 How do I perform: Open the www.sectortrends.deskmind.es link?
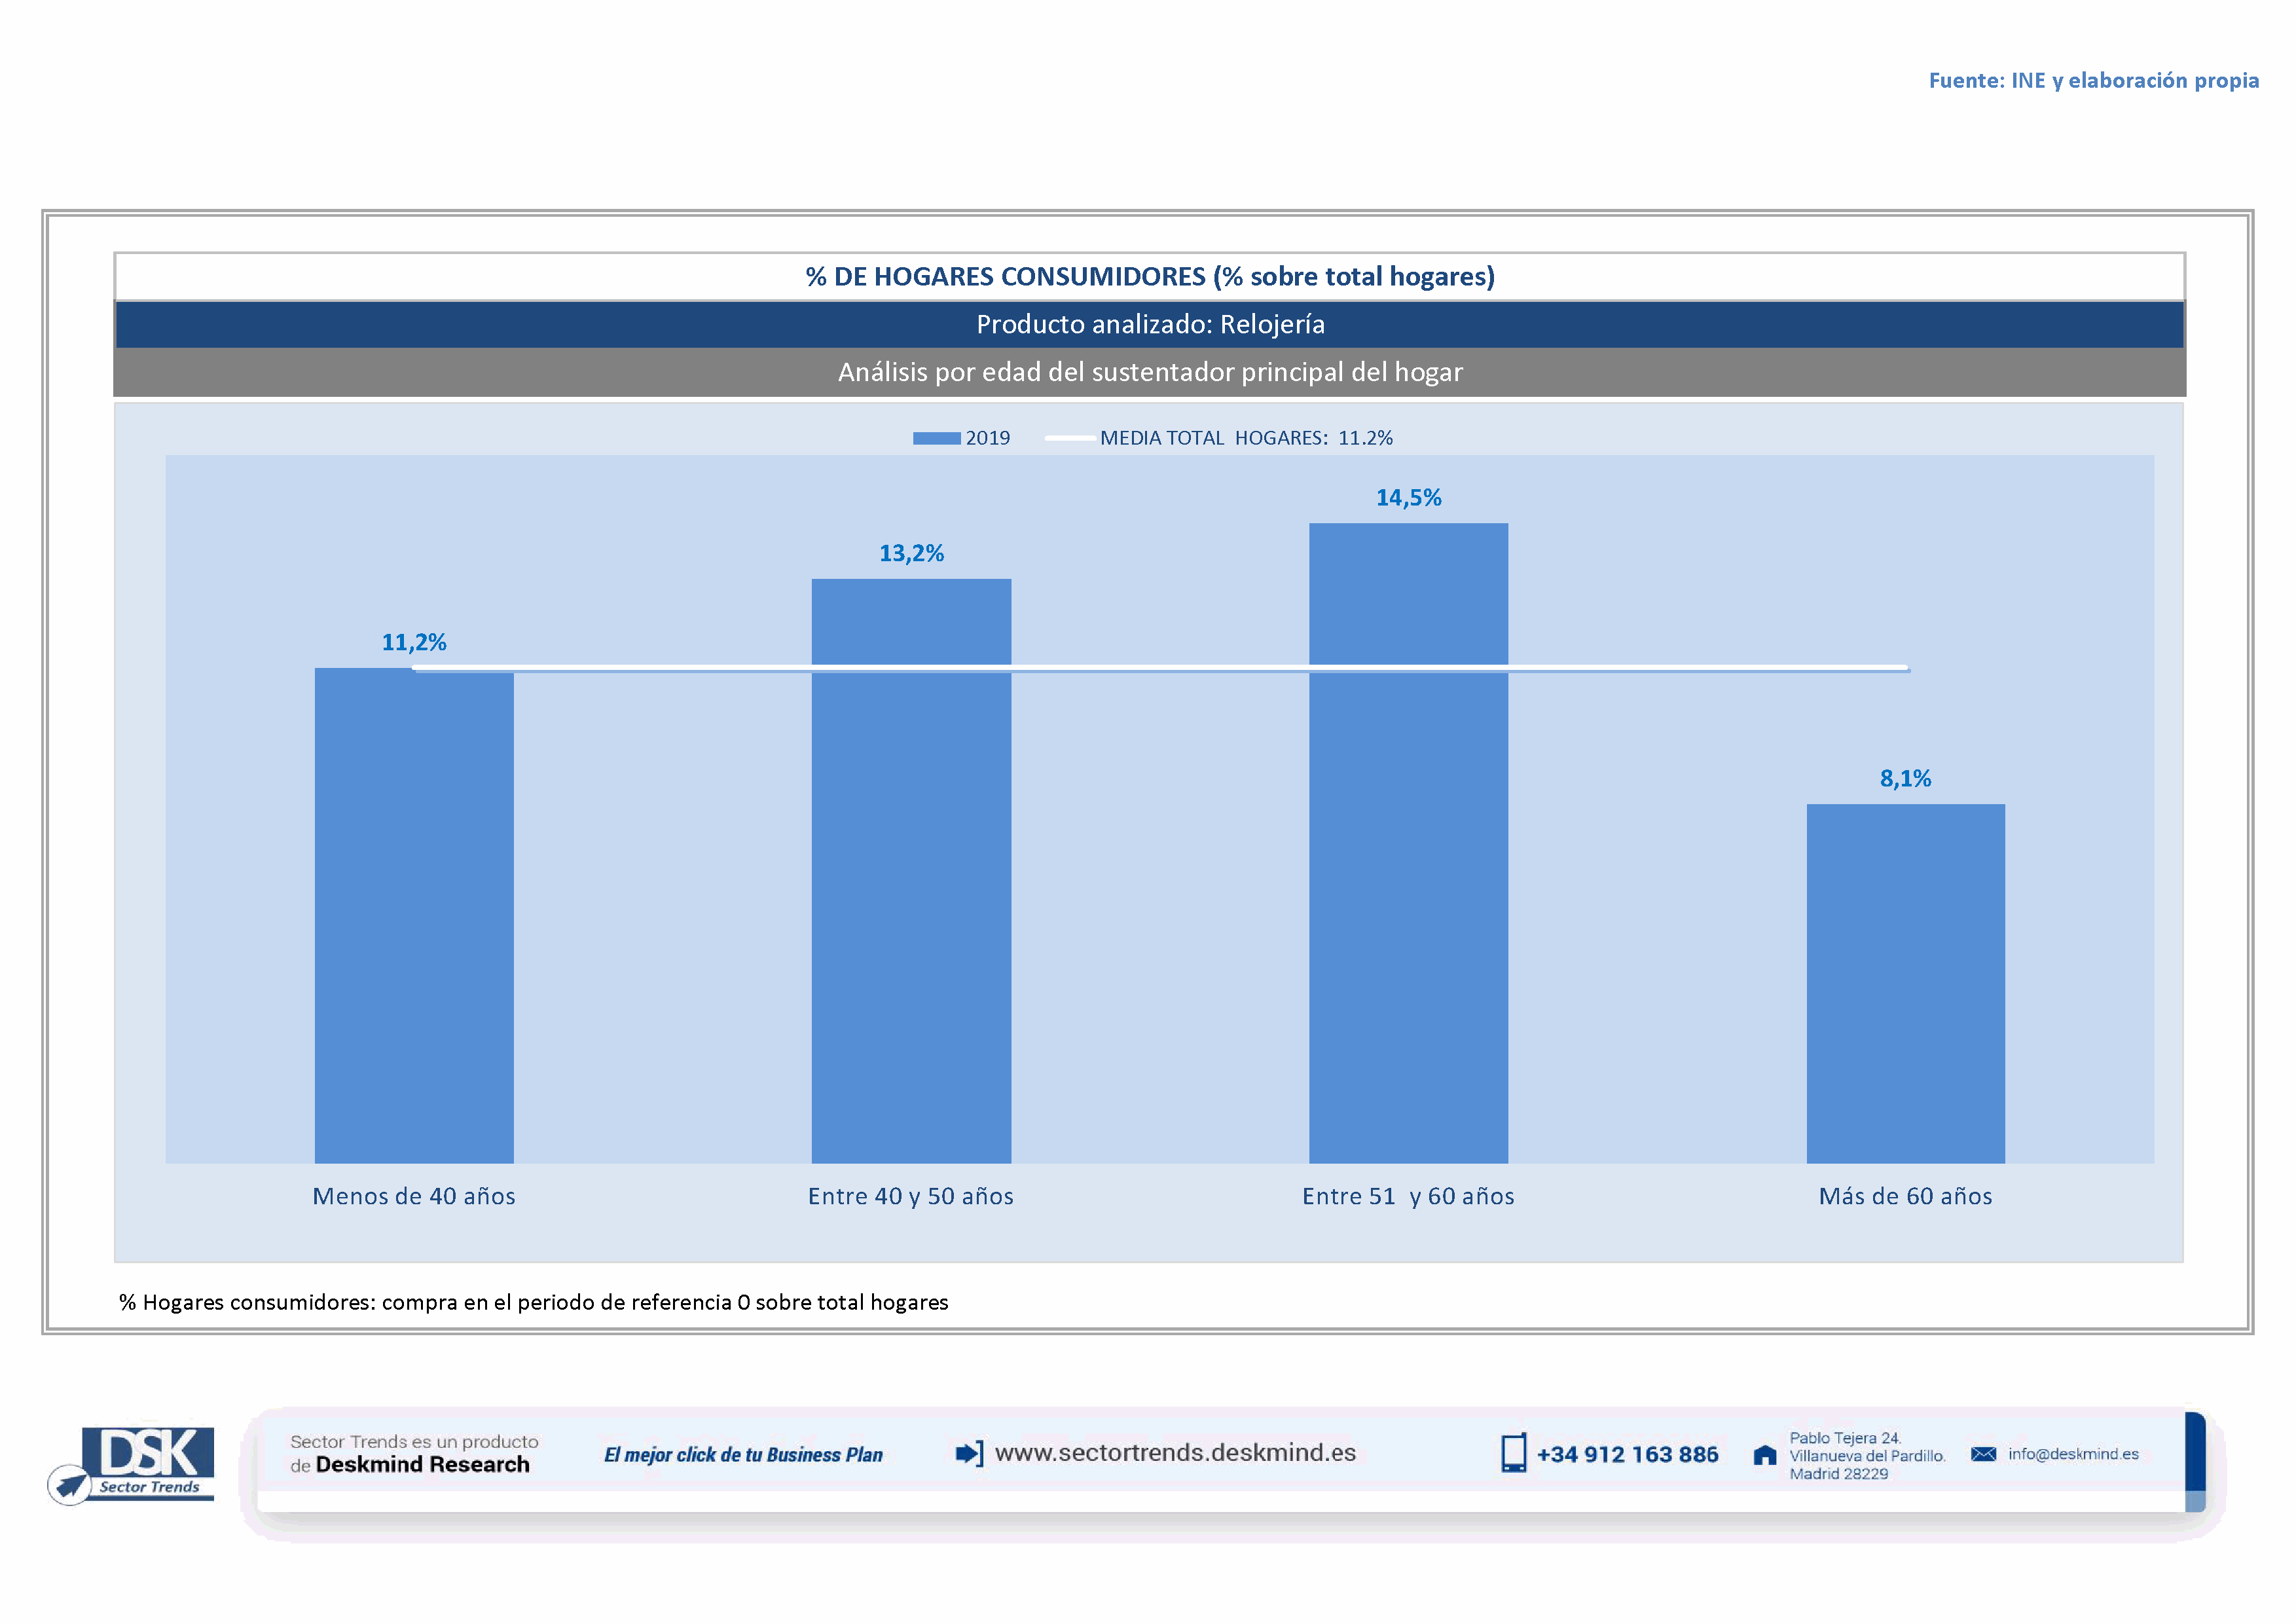pos(1175,1453)
